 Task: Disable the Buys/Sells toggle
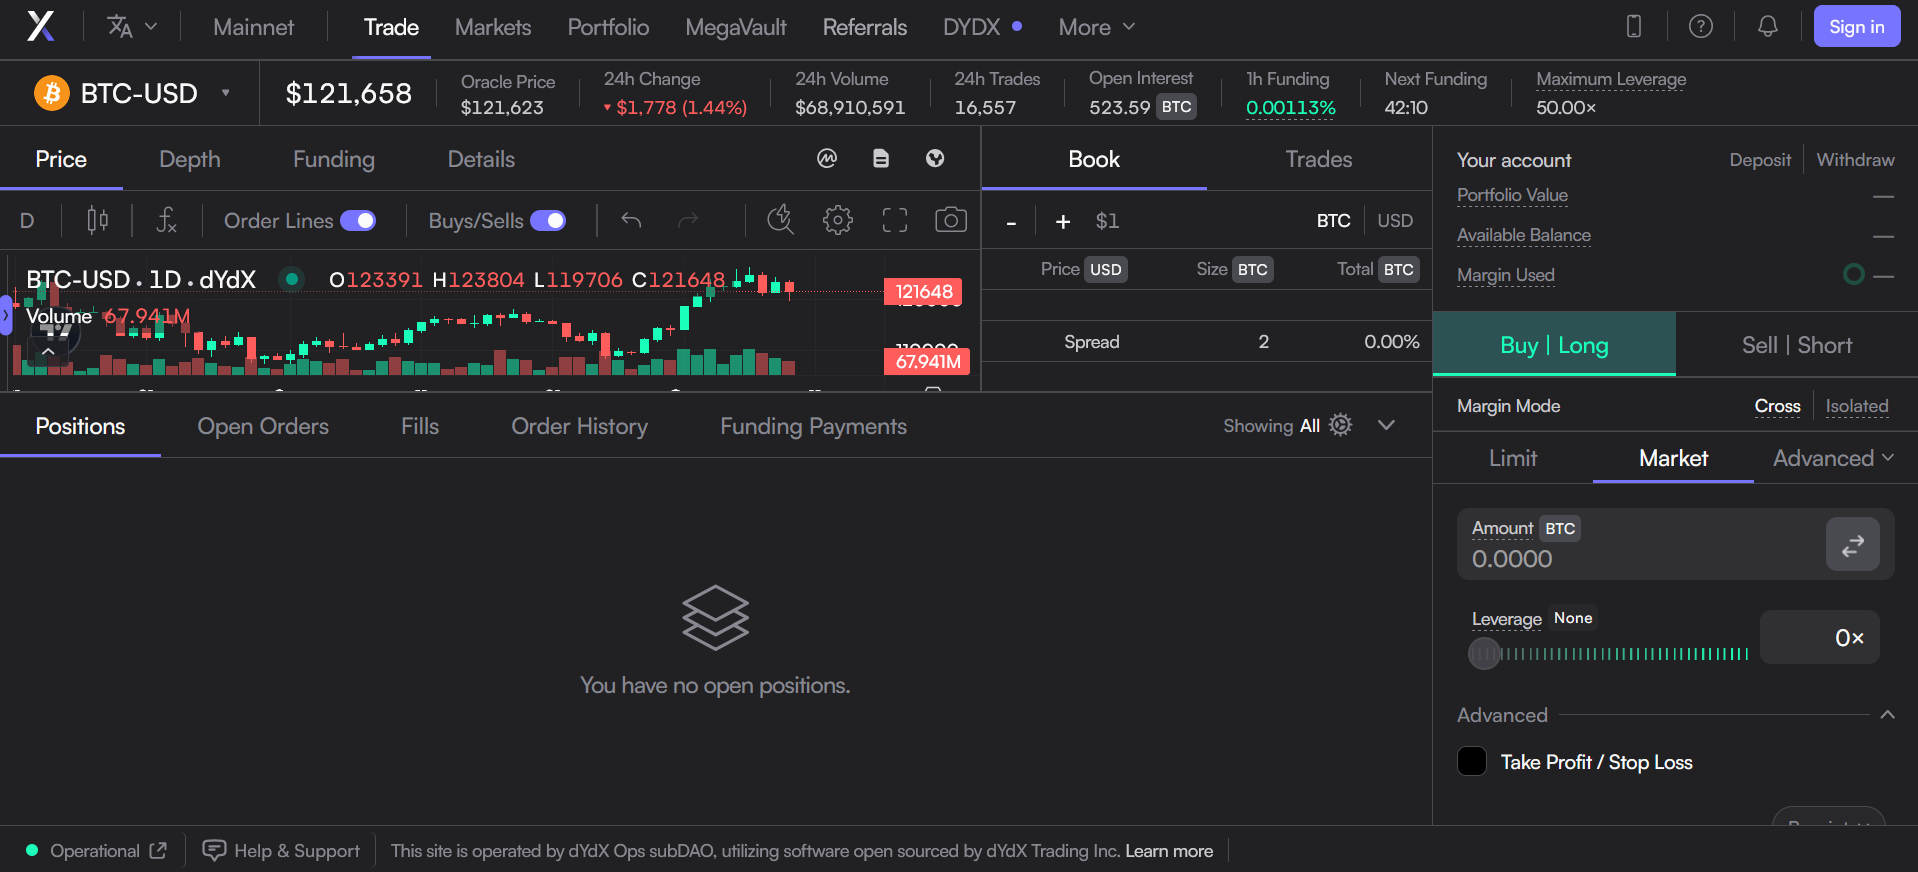[548, 221]
